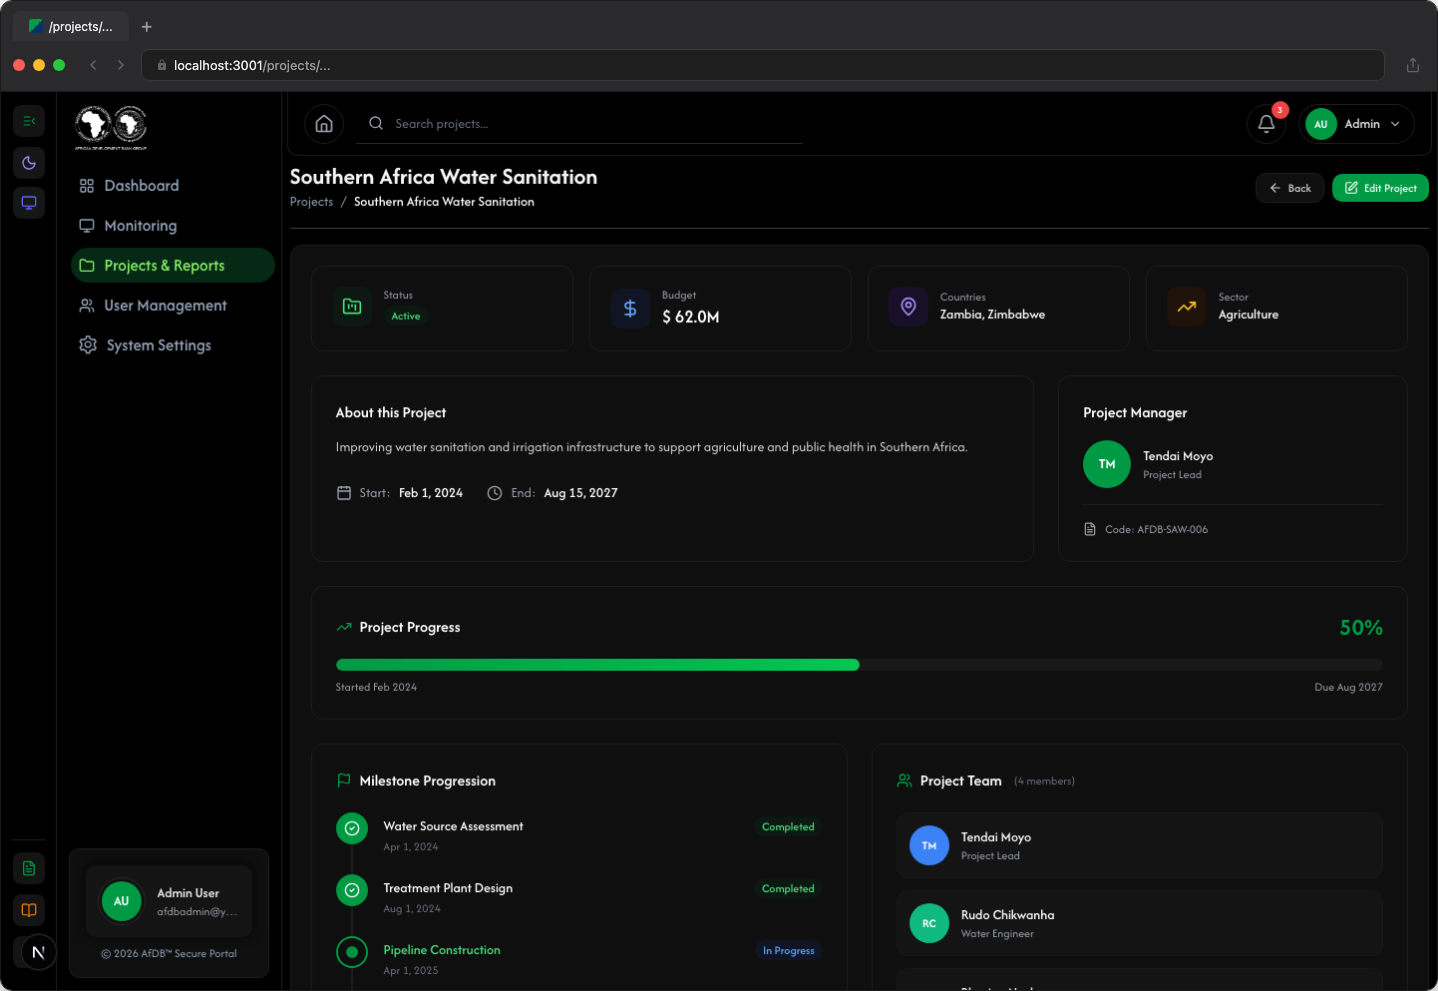Expand the Admin account dropdown
1438x991 pixels.
(1356, 124)
